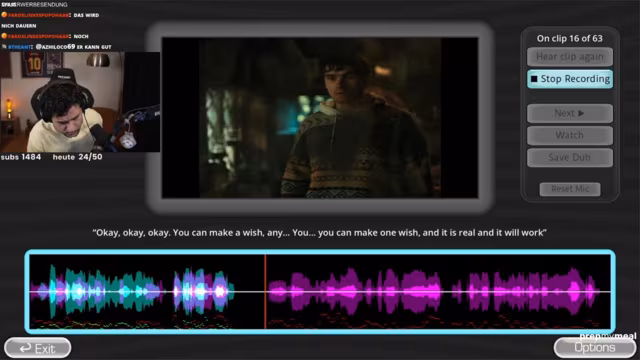Click Hear clip again button
640x360 pixels.
(x=570, y=57)
